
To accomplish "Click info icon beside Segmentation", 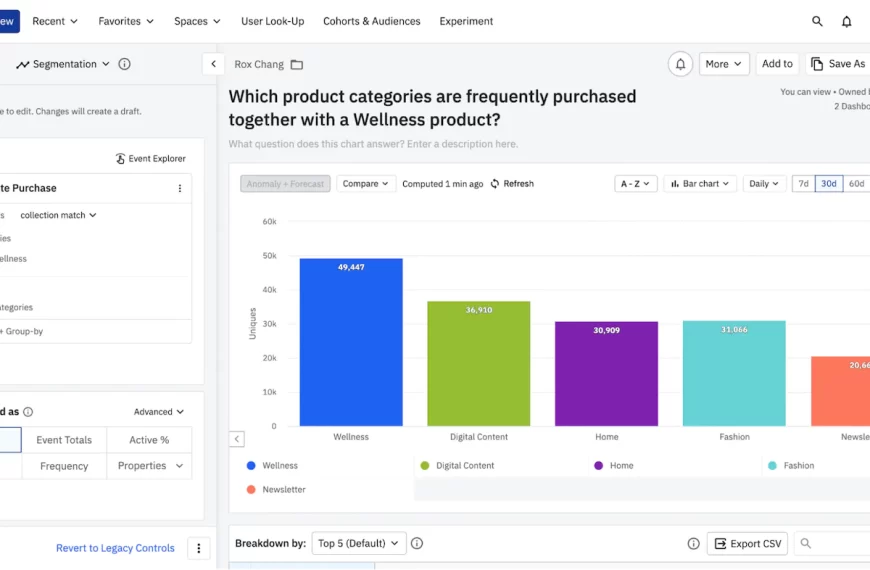I will (x=124, y=64).
